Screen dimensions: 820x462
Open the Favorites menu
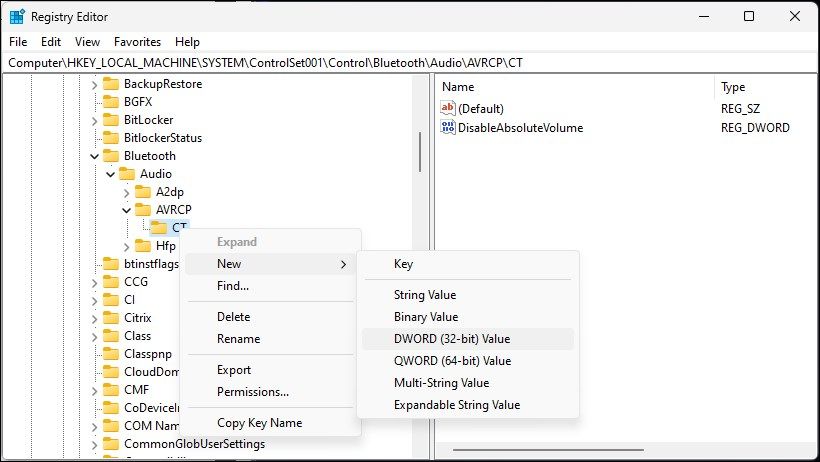(x=137, y=42)
